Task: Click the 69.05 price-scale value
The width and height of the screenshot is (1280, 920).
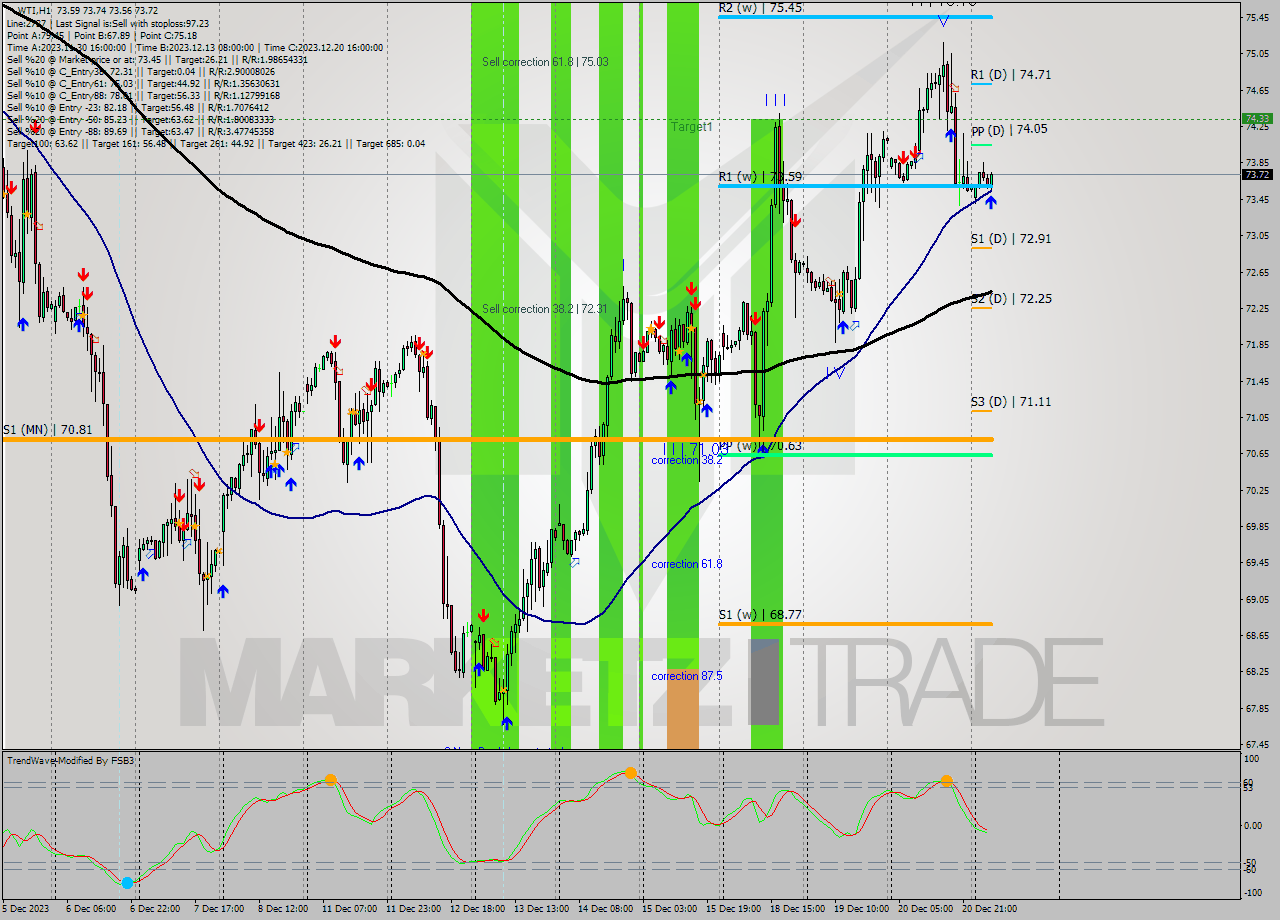Action: [1257, 599]
